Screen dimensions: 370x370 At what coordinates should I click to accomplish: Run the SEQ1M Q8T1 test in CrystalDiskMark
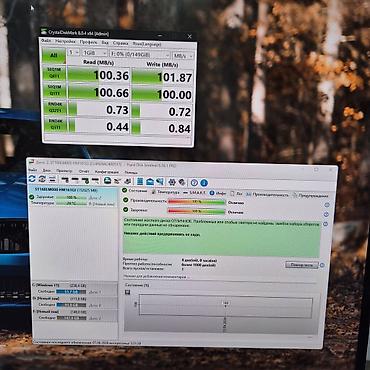54,73
